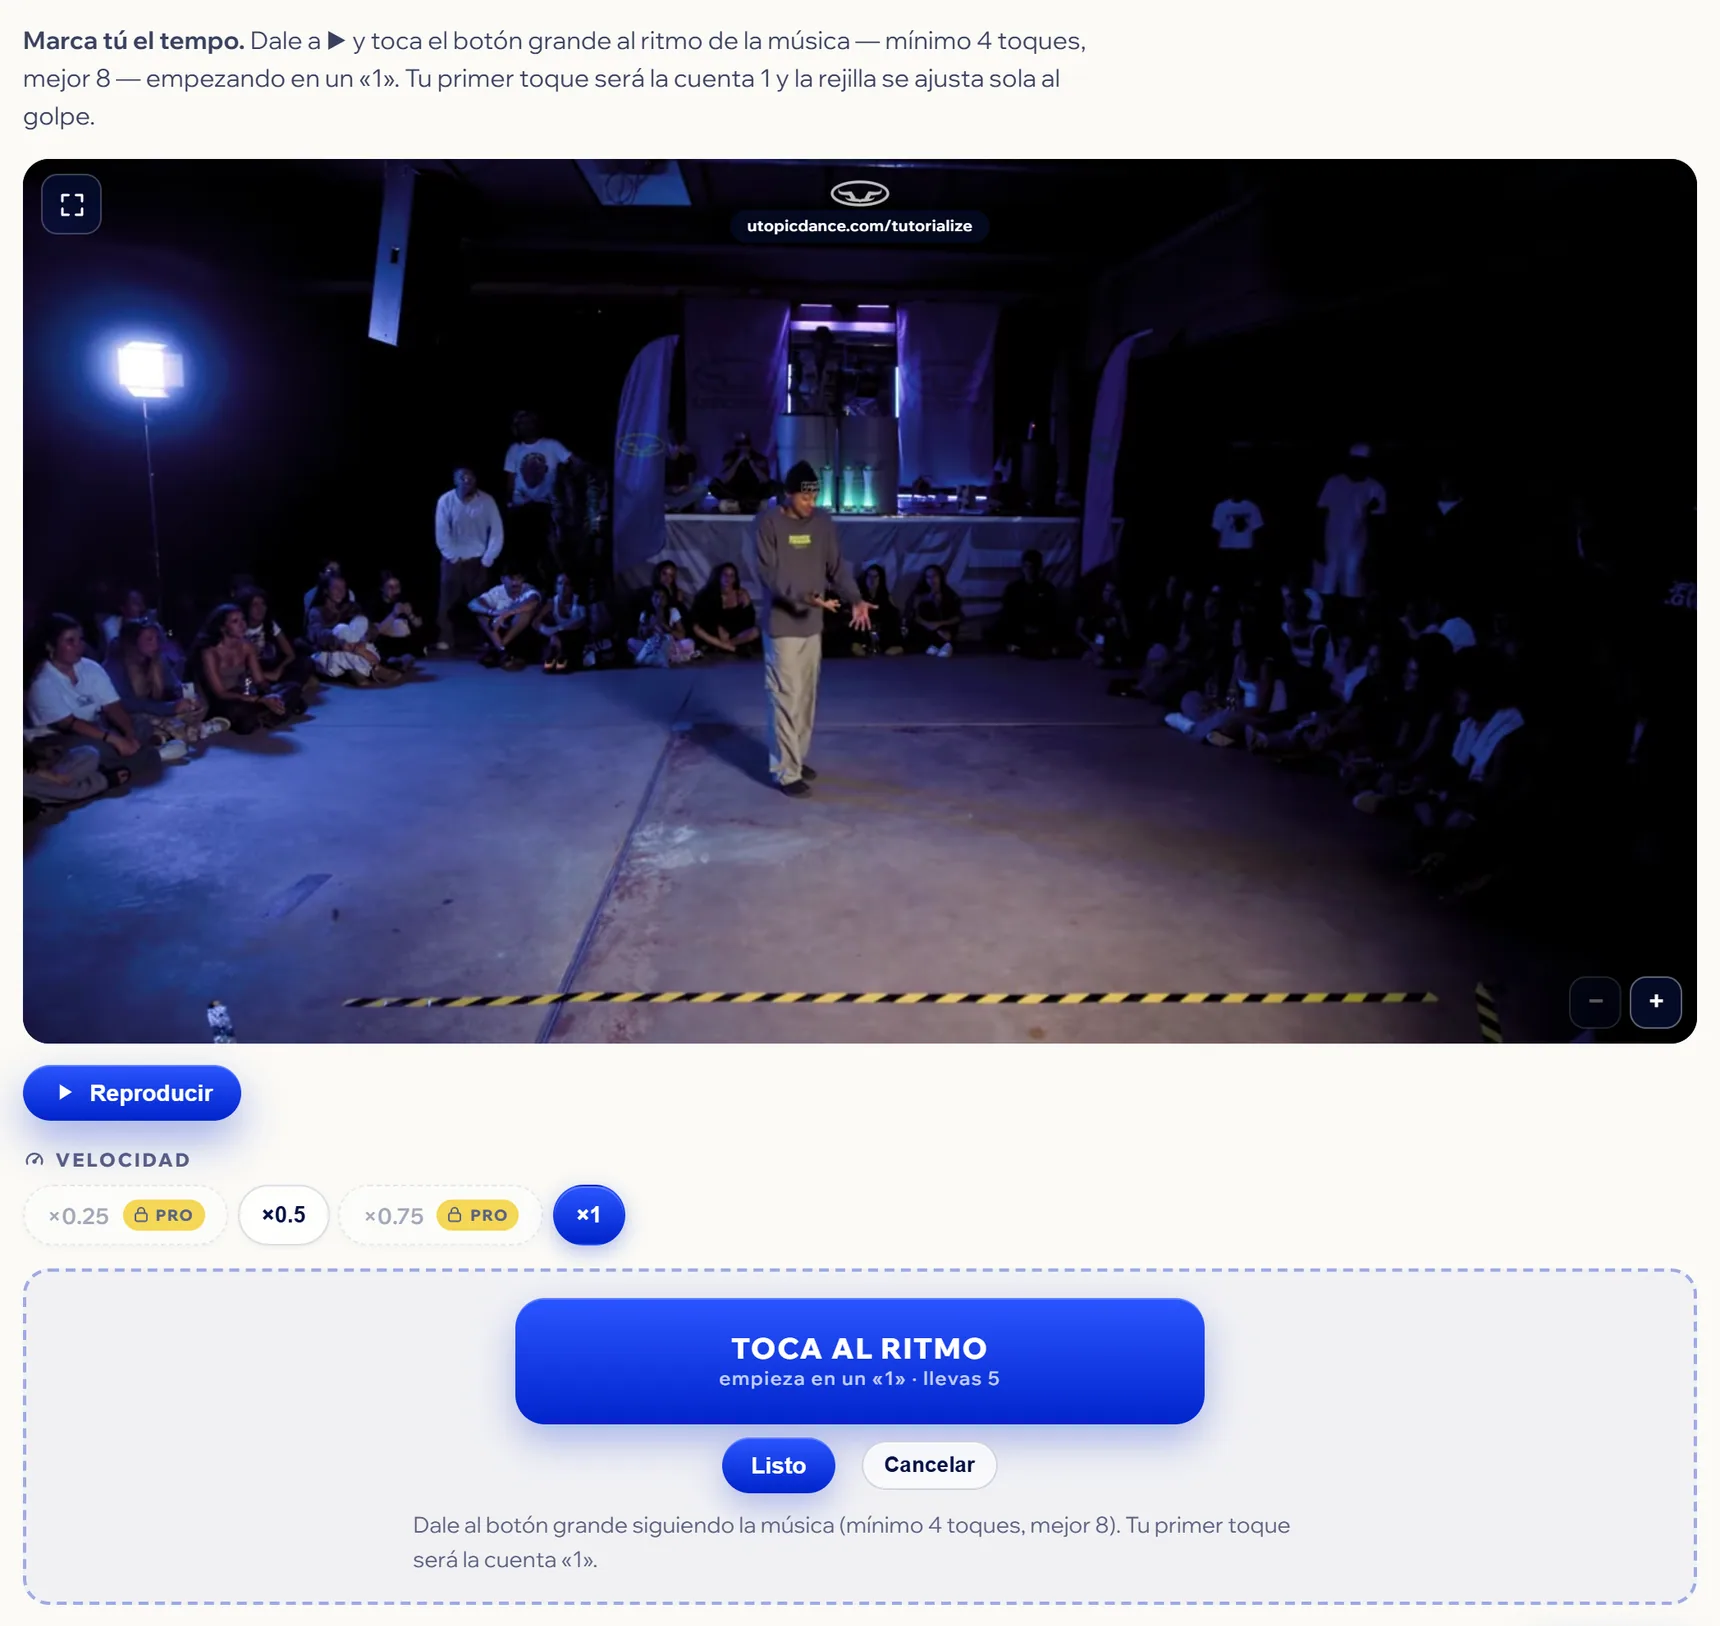Select the ×0.25 PRO speed option
The height and width of the screenshot is (1626, 1720).
(126, 1215)
